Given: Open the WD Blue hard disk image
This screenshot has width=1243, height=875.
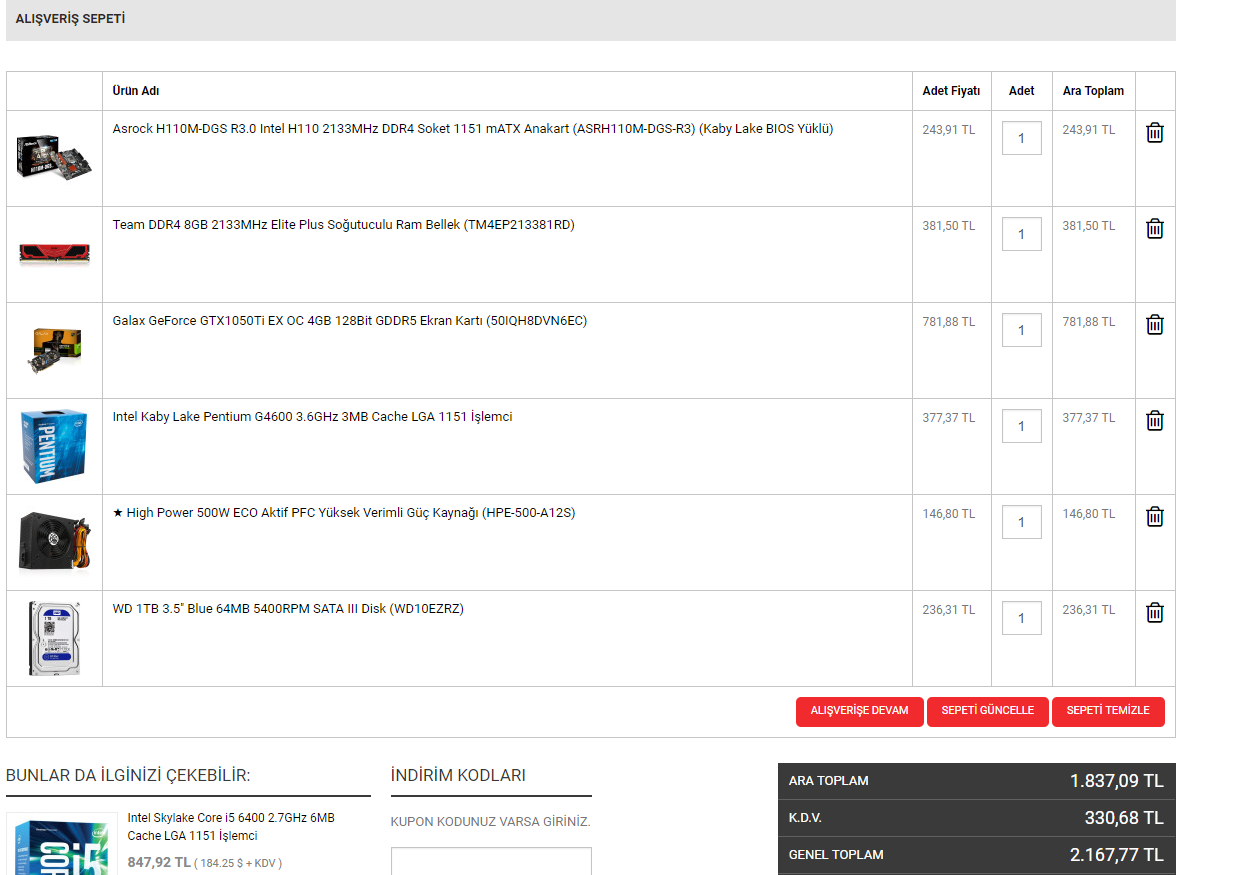Looking at the screenshot, I should click(x=54, y=638).
